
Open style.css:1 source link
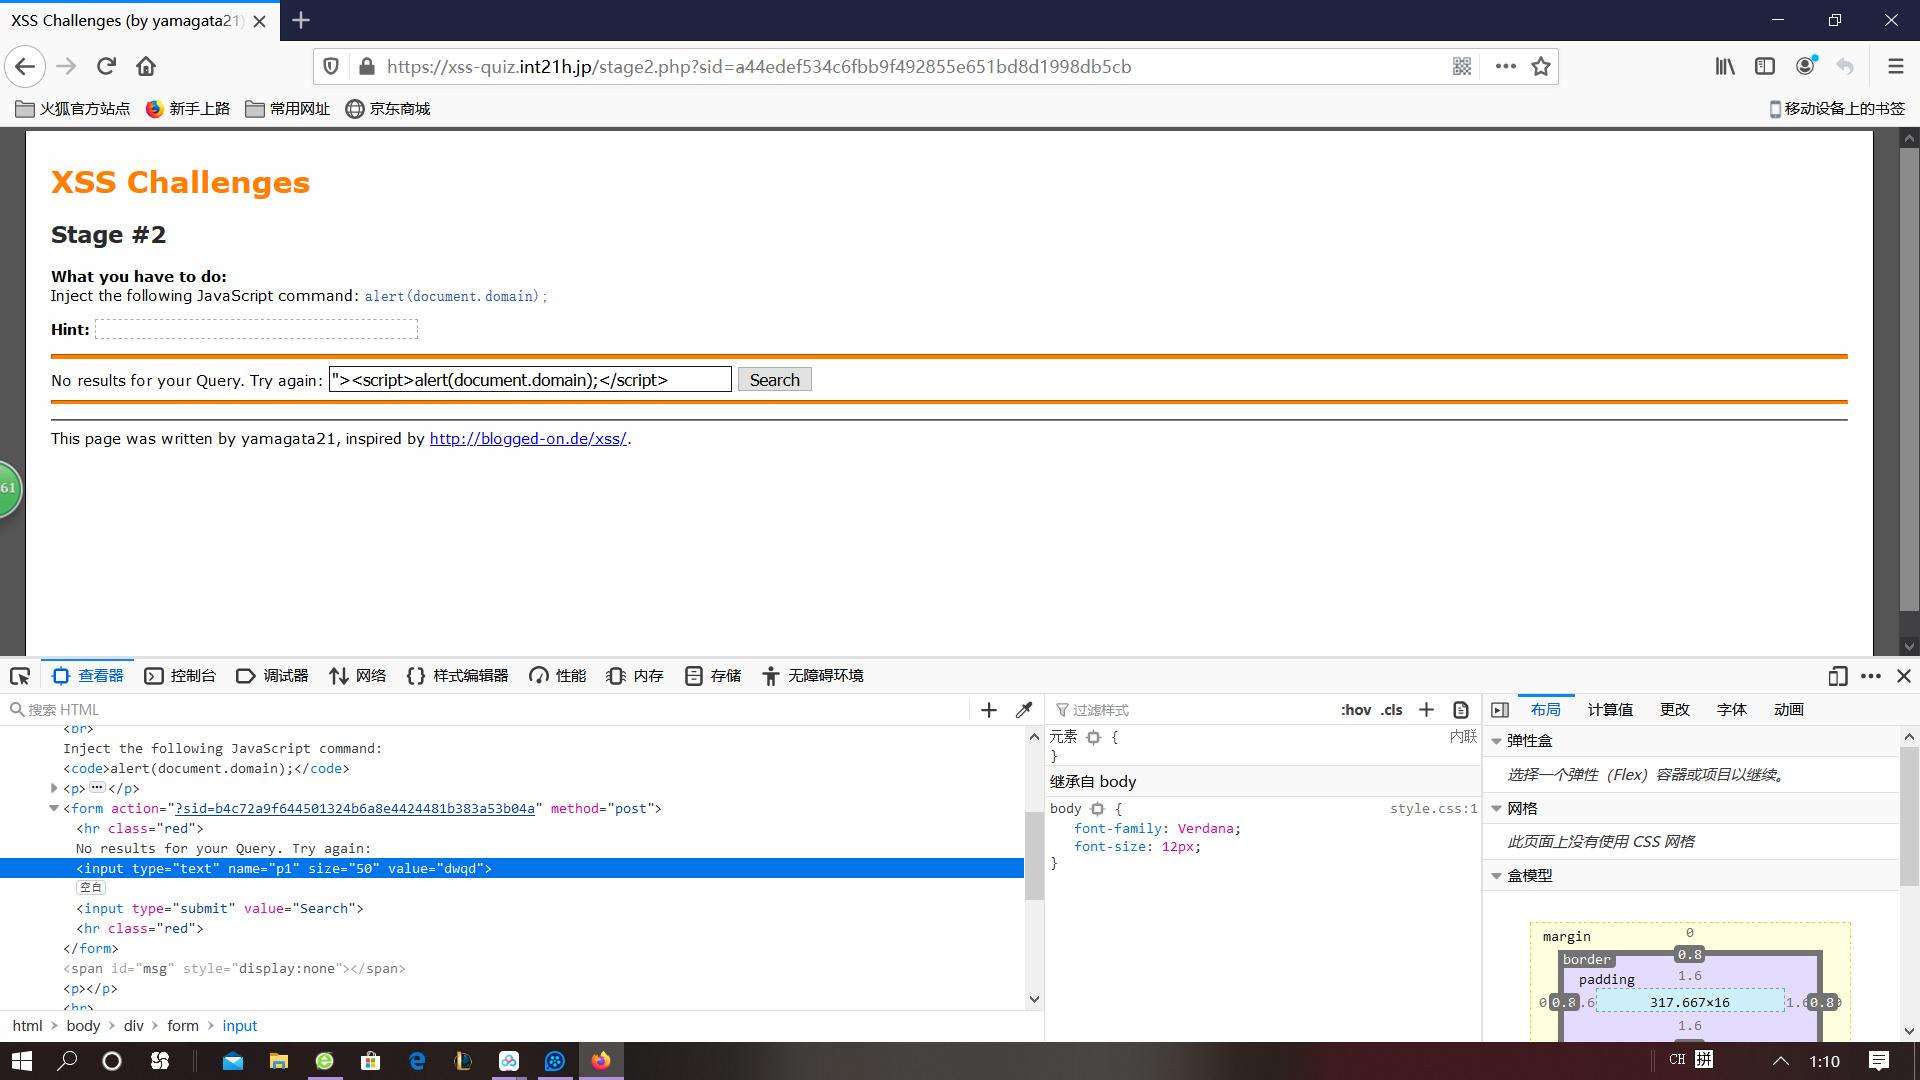pyautogui.click(x=1433, y=808)
